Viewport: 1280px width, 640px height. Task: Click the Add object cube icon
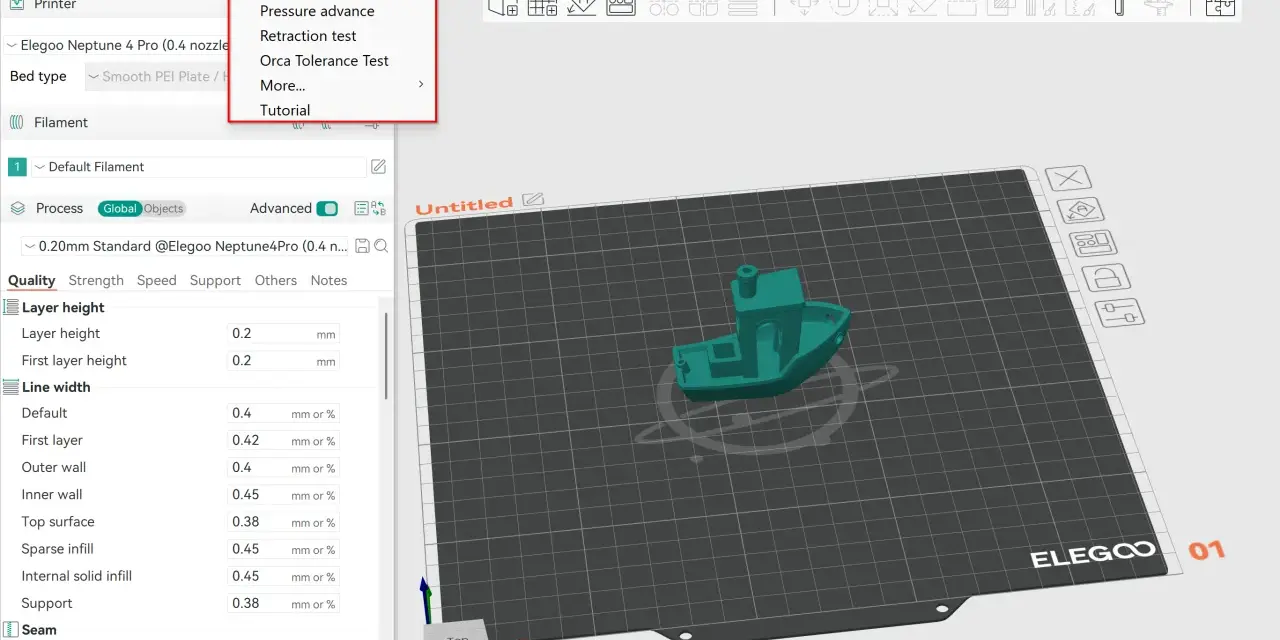pos(503,7)
